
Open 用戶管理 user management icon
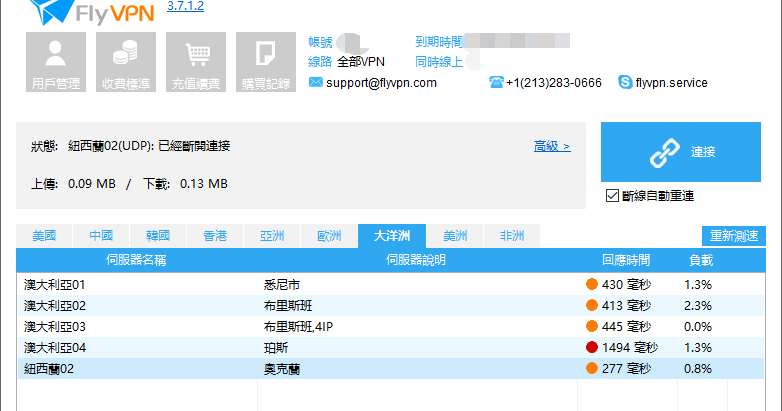click(x=56, y=62)
